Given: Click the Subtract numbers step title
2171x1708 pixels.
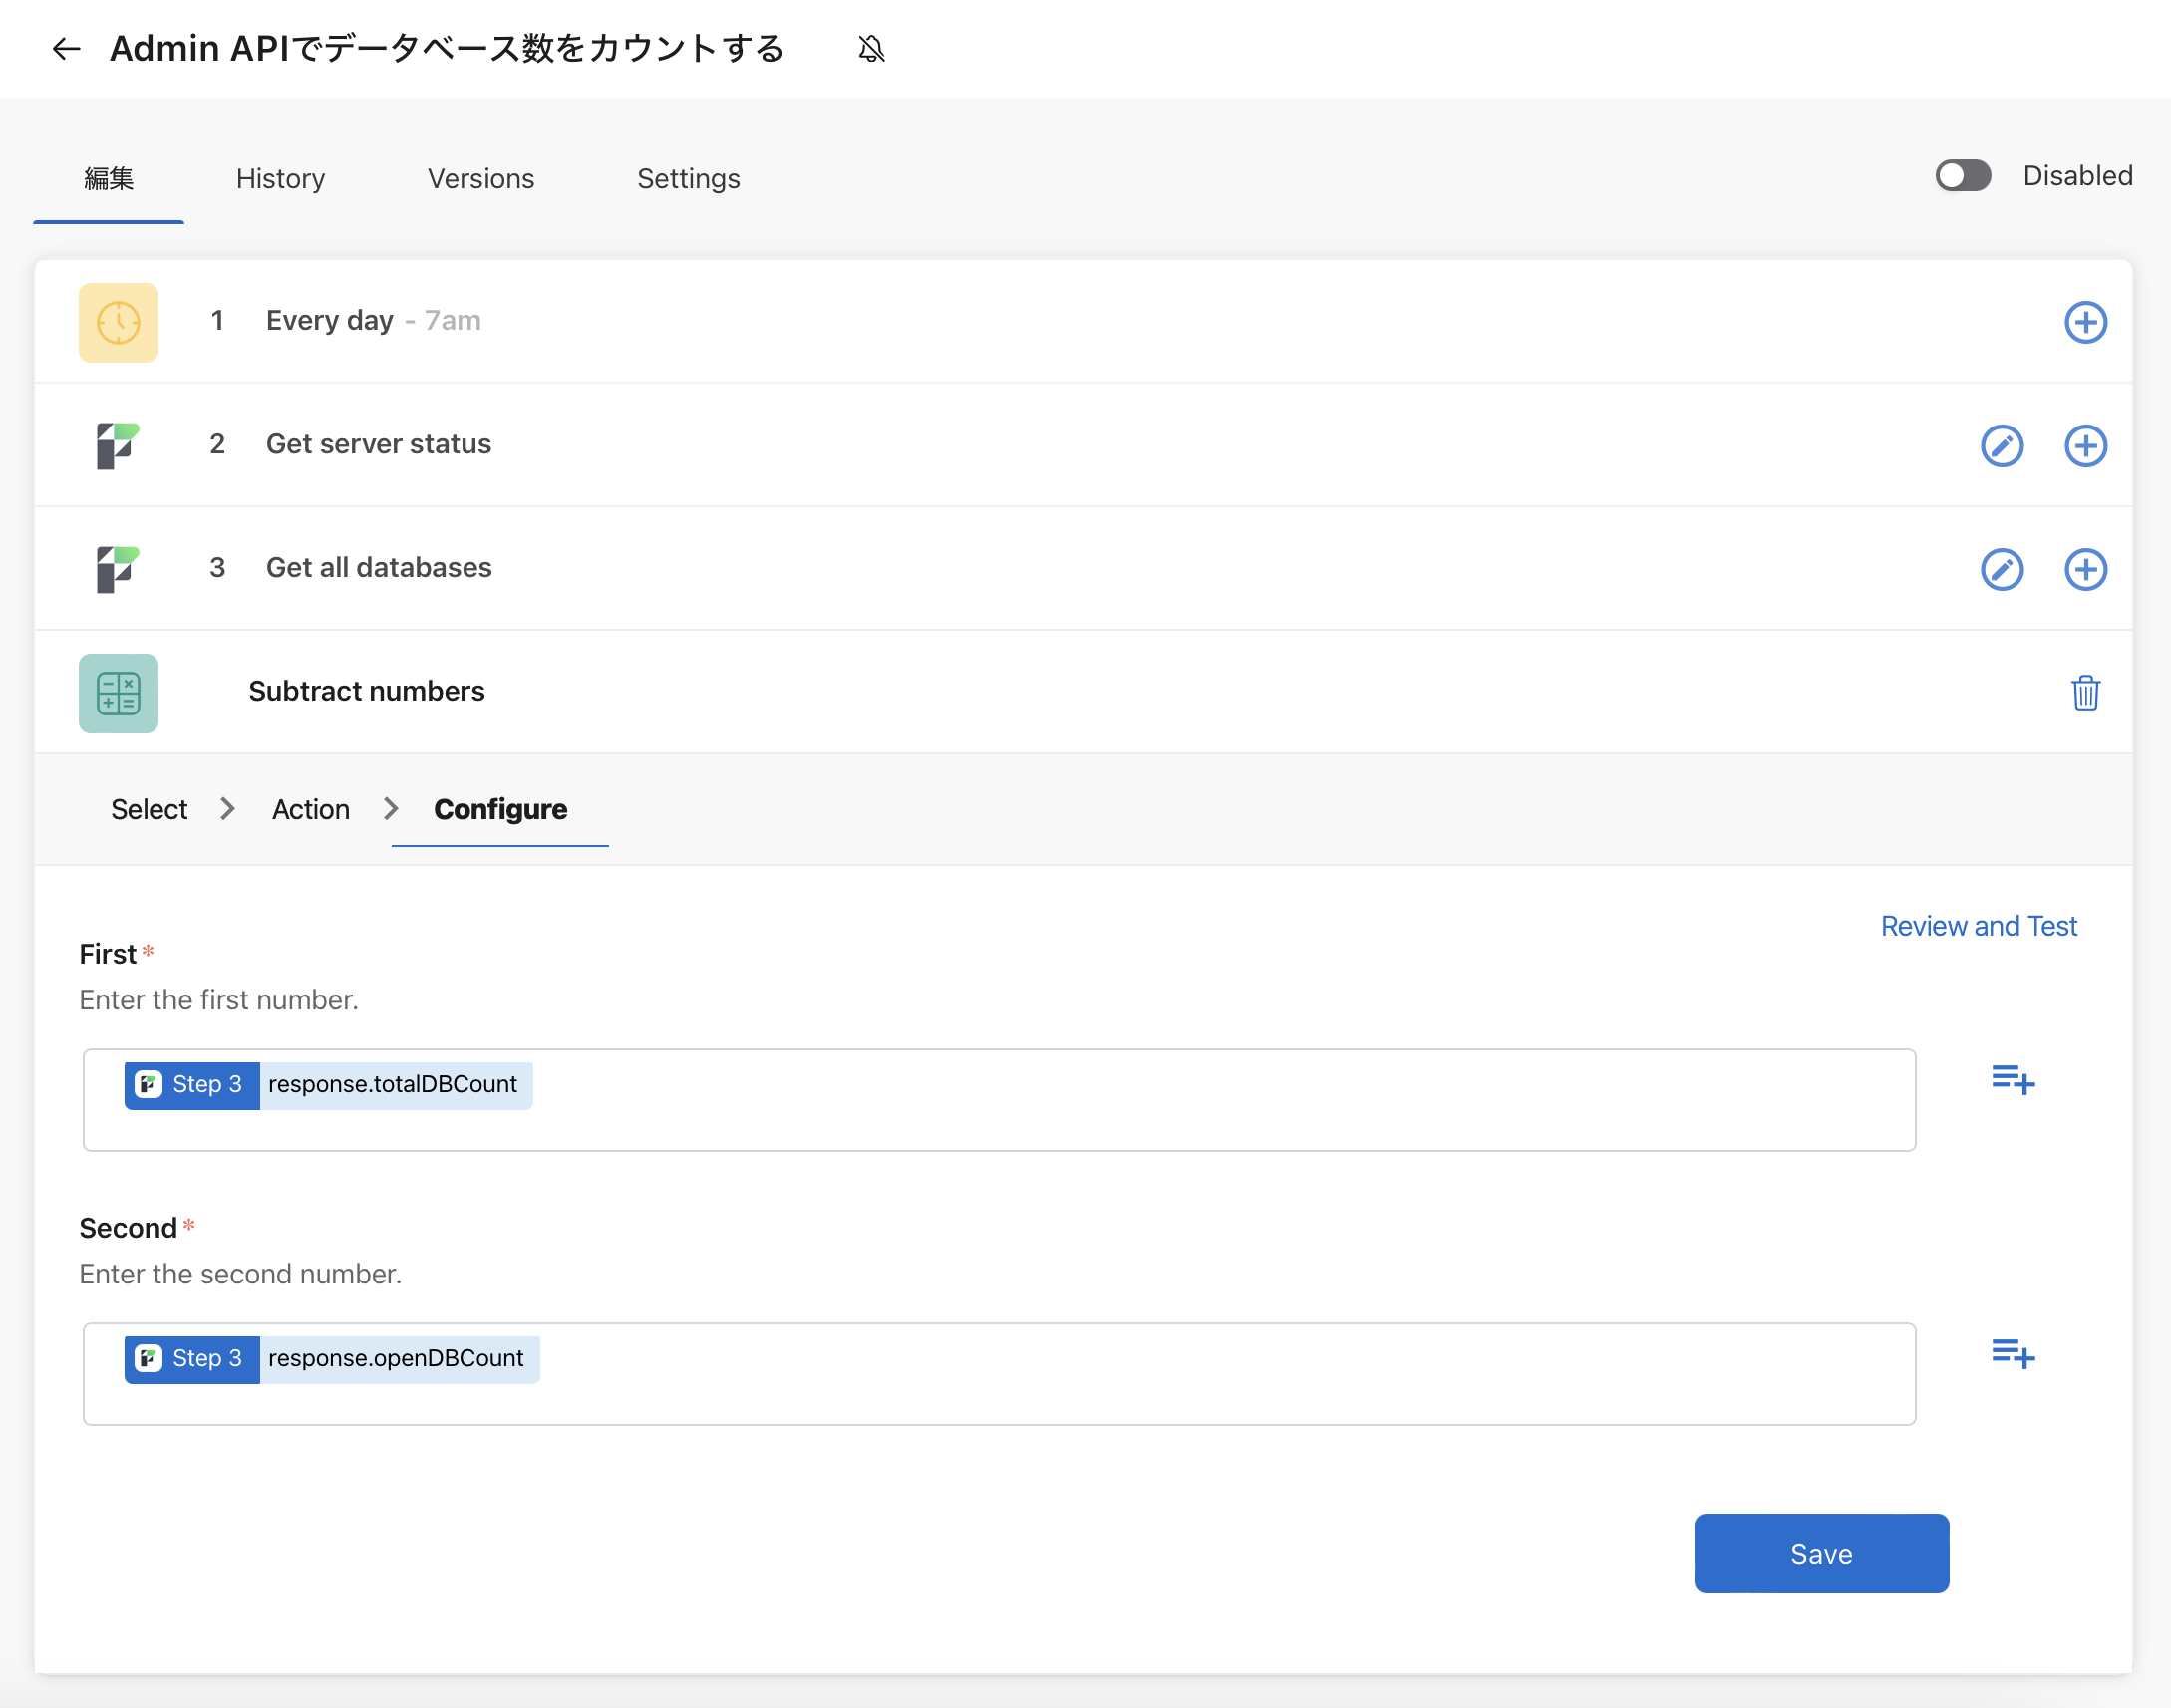Looking at the screenshot, I should (x=366, y=691).
